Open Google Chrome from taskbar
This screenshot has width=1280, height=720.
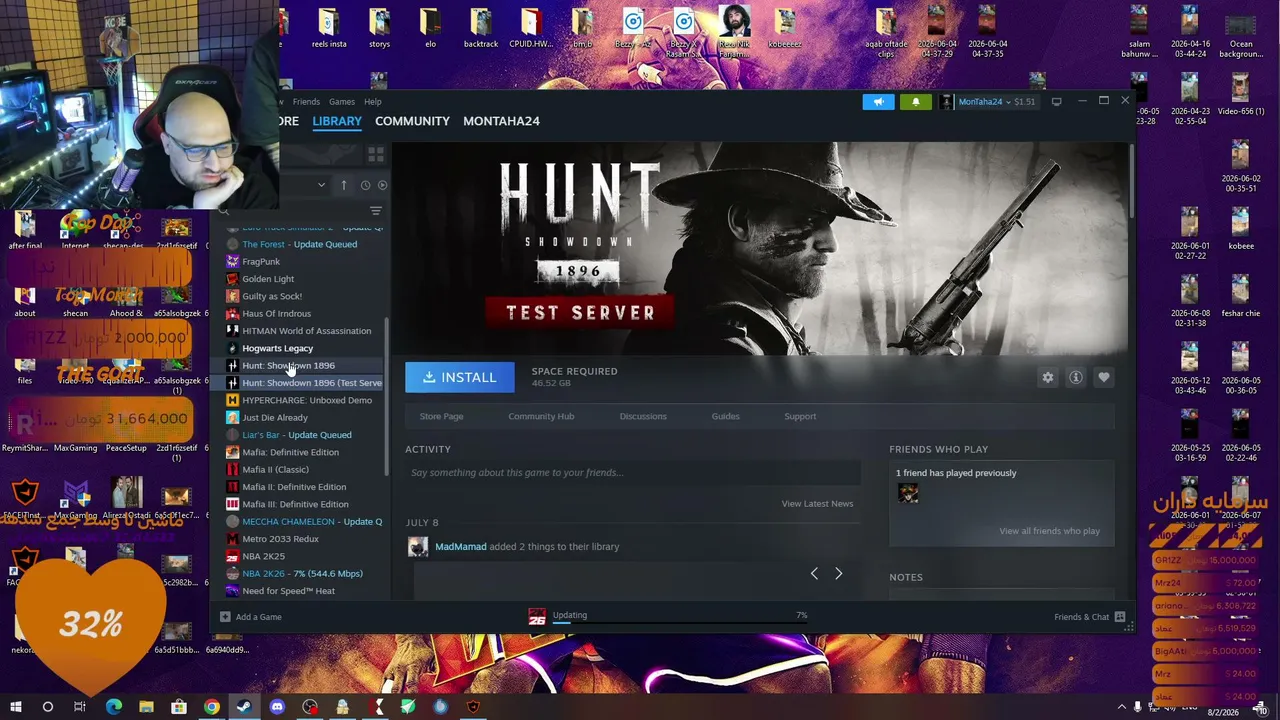[211, 708]
